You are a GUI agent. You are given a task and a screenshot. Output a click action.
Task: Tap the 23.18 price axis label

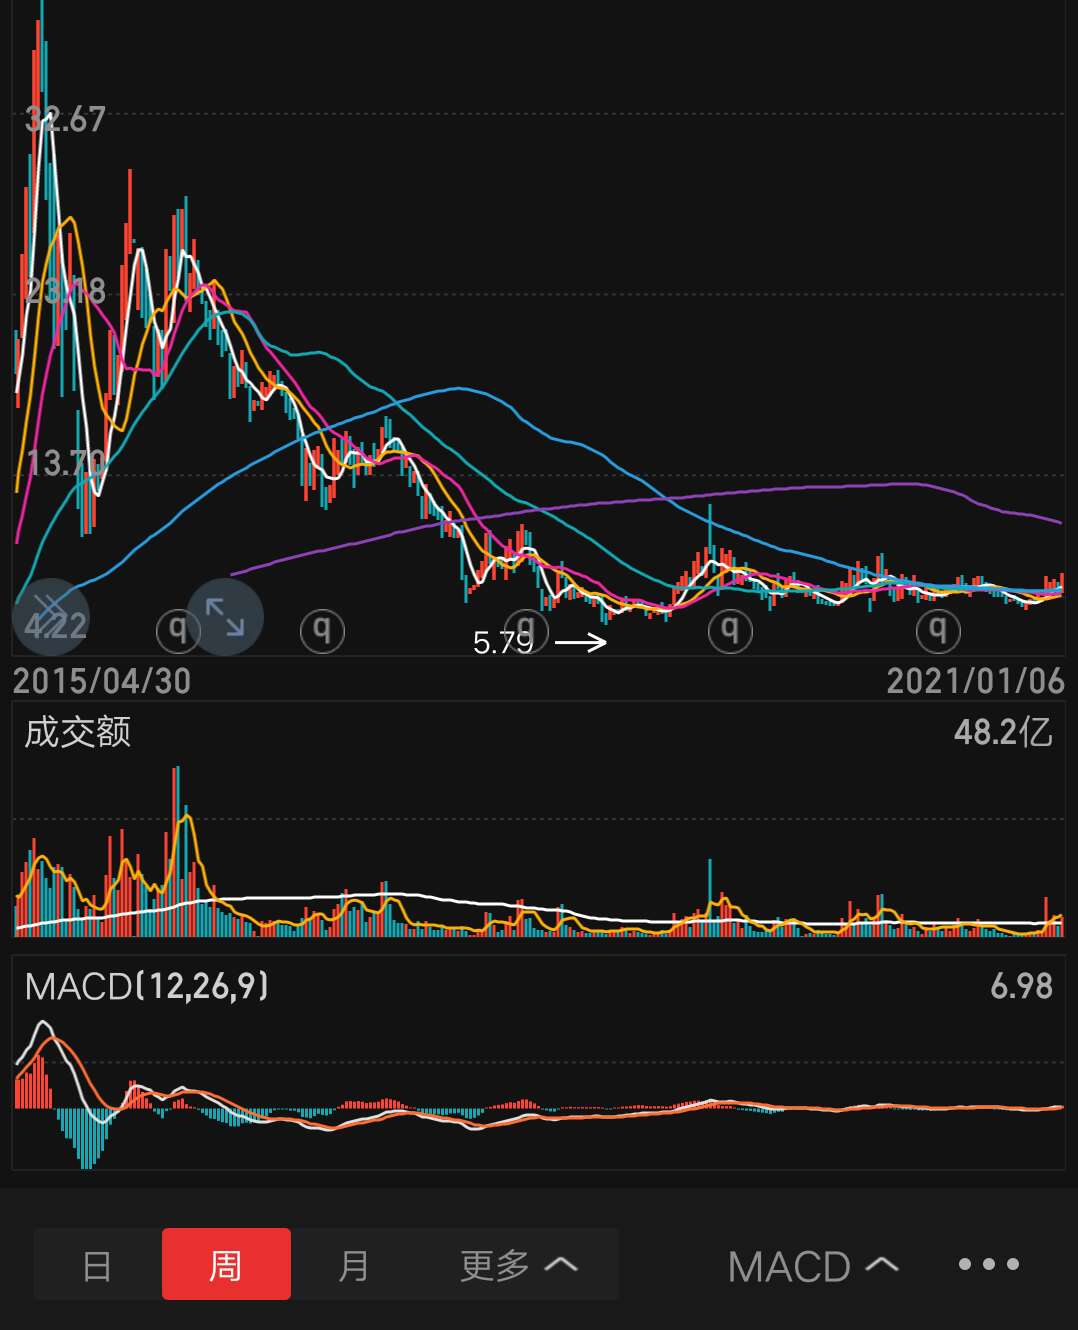(65, 291)
